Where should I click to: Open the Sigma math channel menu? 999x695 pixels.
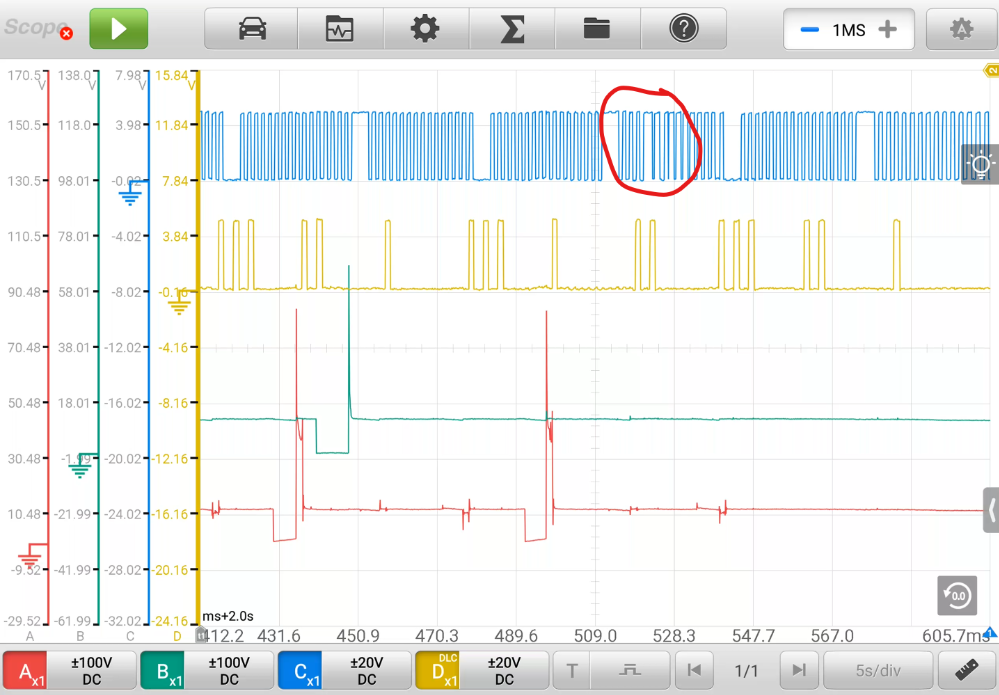pyautogui.click(x=512, y=29)
